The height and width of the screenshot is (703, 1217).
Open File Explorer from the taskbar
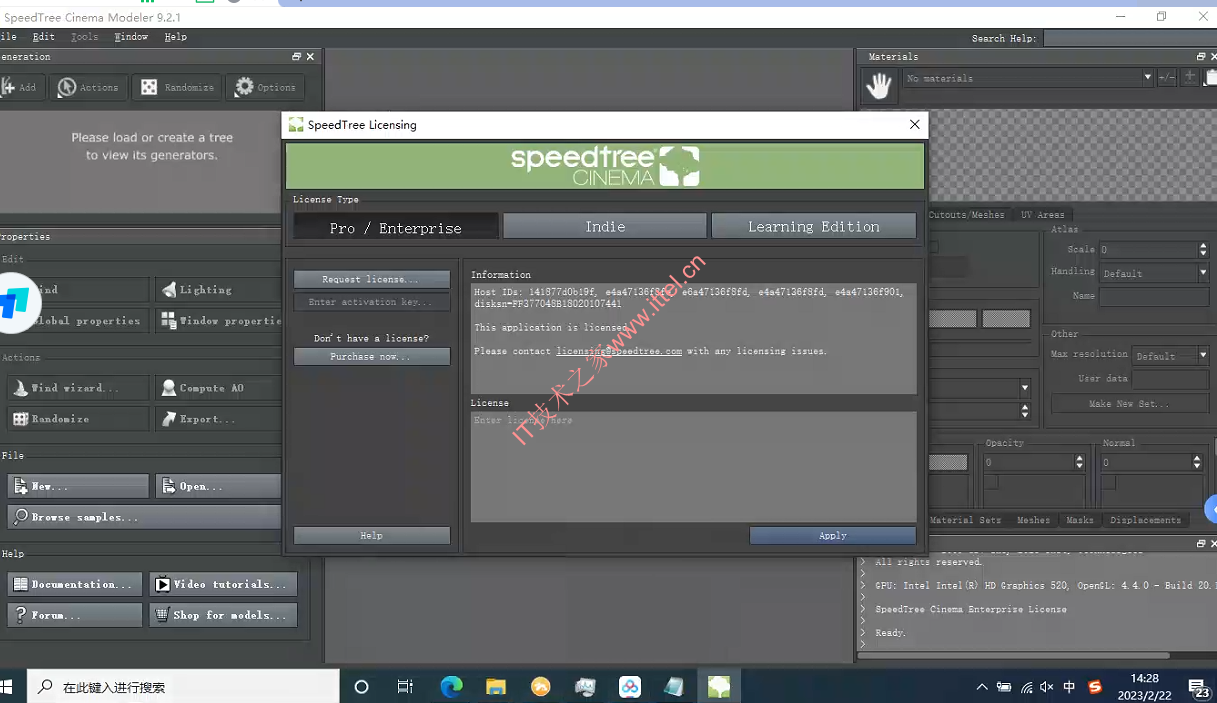point(496,686)
